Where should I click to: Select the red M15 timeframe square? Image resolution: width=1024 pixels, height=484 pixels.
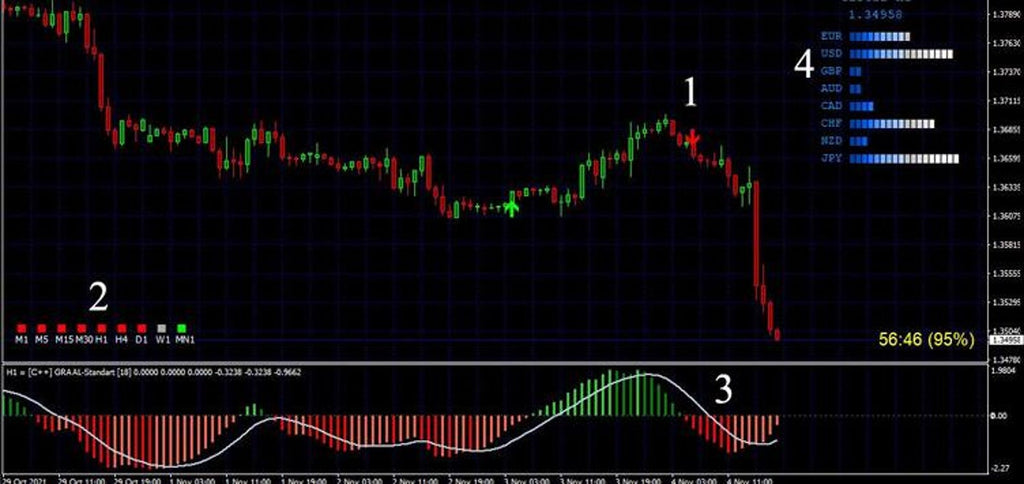[62, 327]
